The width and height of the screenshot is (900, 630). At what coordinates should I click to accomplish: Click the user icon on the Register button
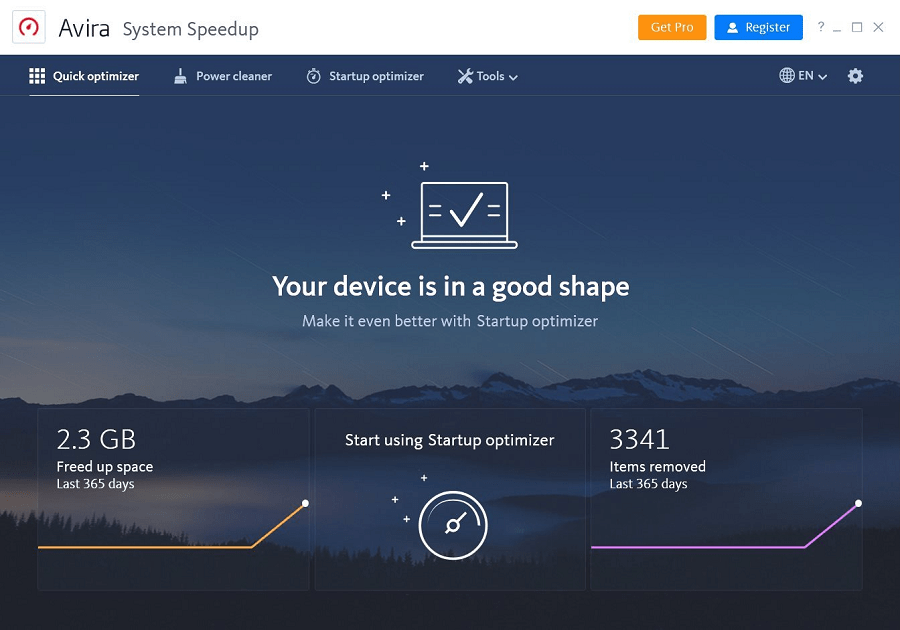[x=732, y=28]
